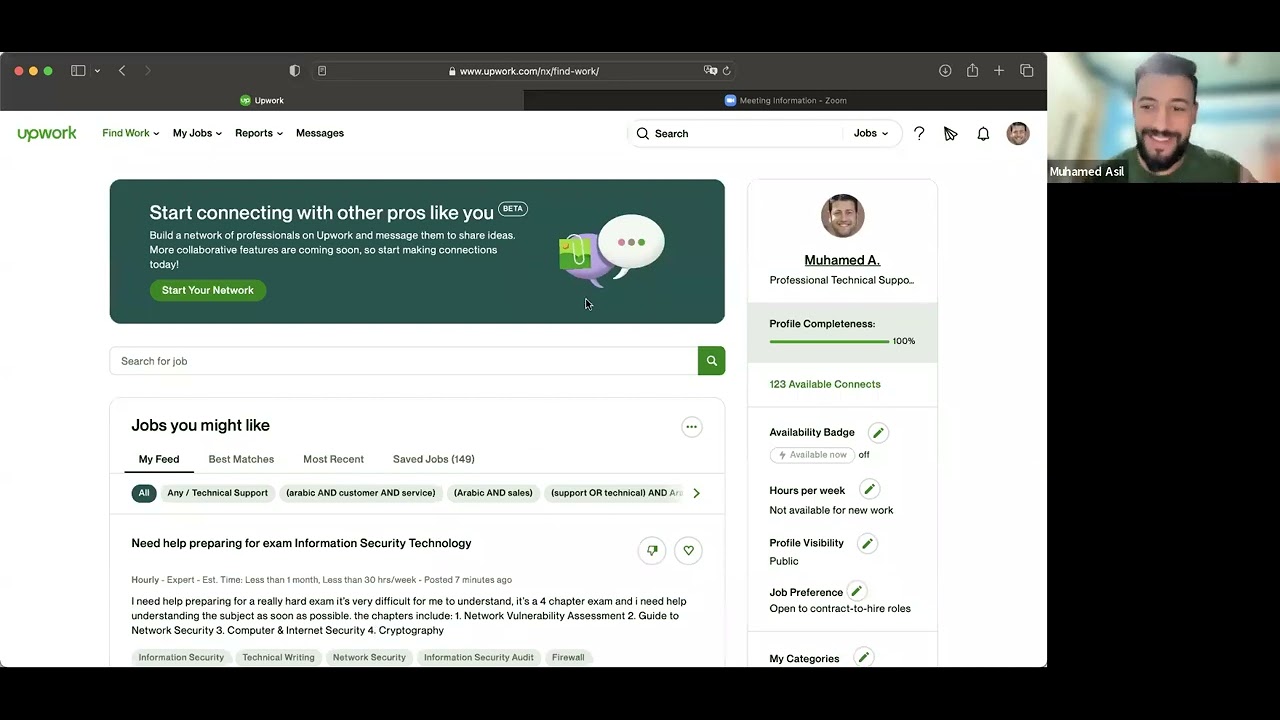This screenshot has width=1280, height=720.
Task: Open the account avatar menu in navbar
Action: coord(1018,133)
